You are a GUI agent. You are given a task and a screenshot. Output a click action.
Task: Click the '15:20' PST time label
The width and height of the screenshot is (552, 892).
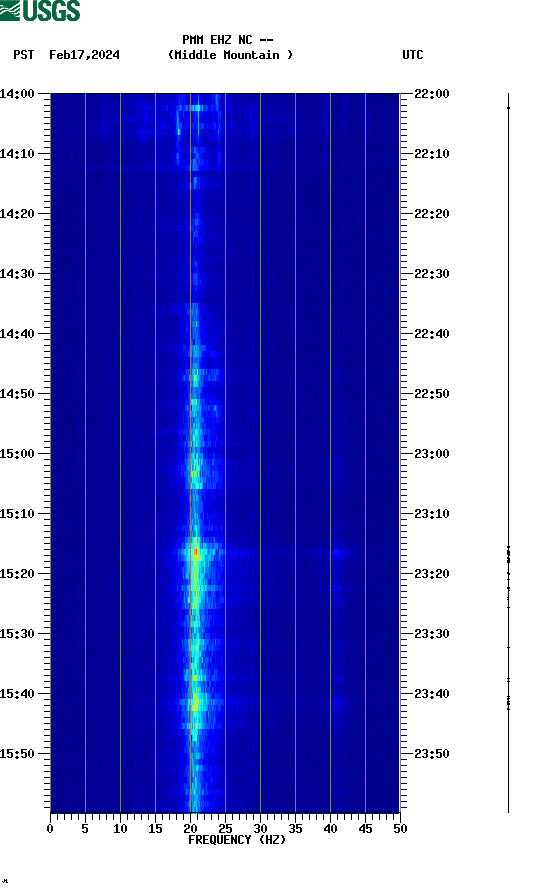(x=17, y=574)
